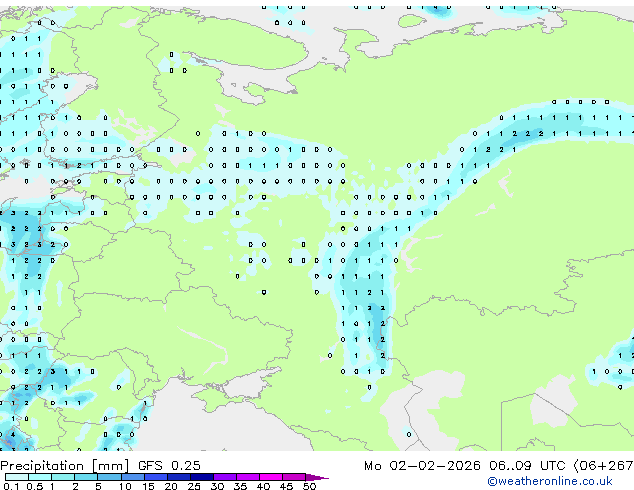Click the '30' legend scale value
Viewport: 634px width, 490px height.
click(217, 486)
